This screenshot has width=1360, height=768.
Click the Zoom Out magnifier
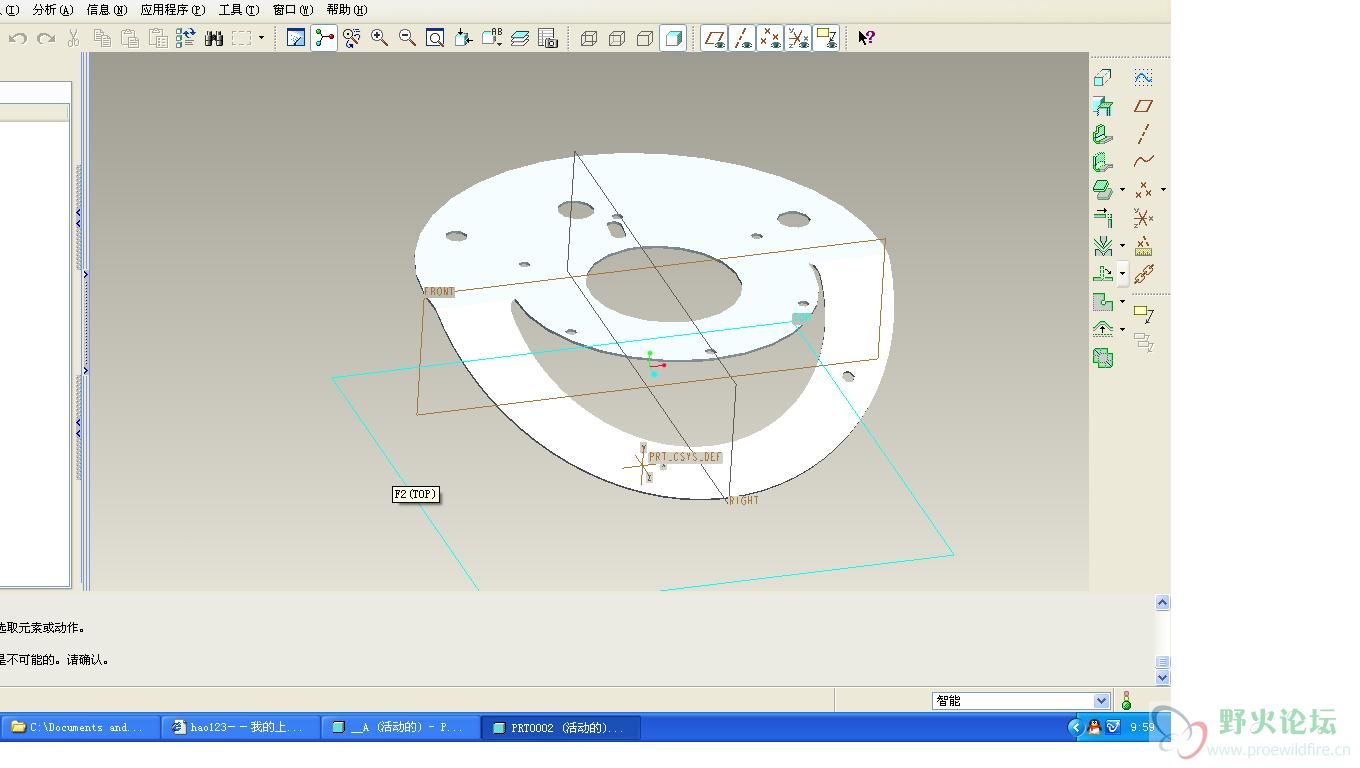click(x=408, y=38)
